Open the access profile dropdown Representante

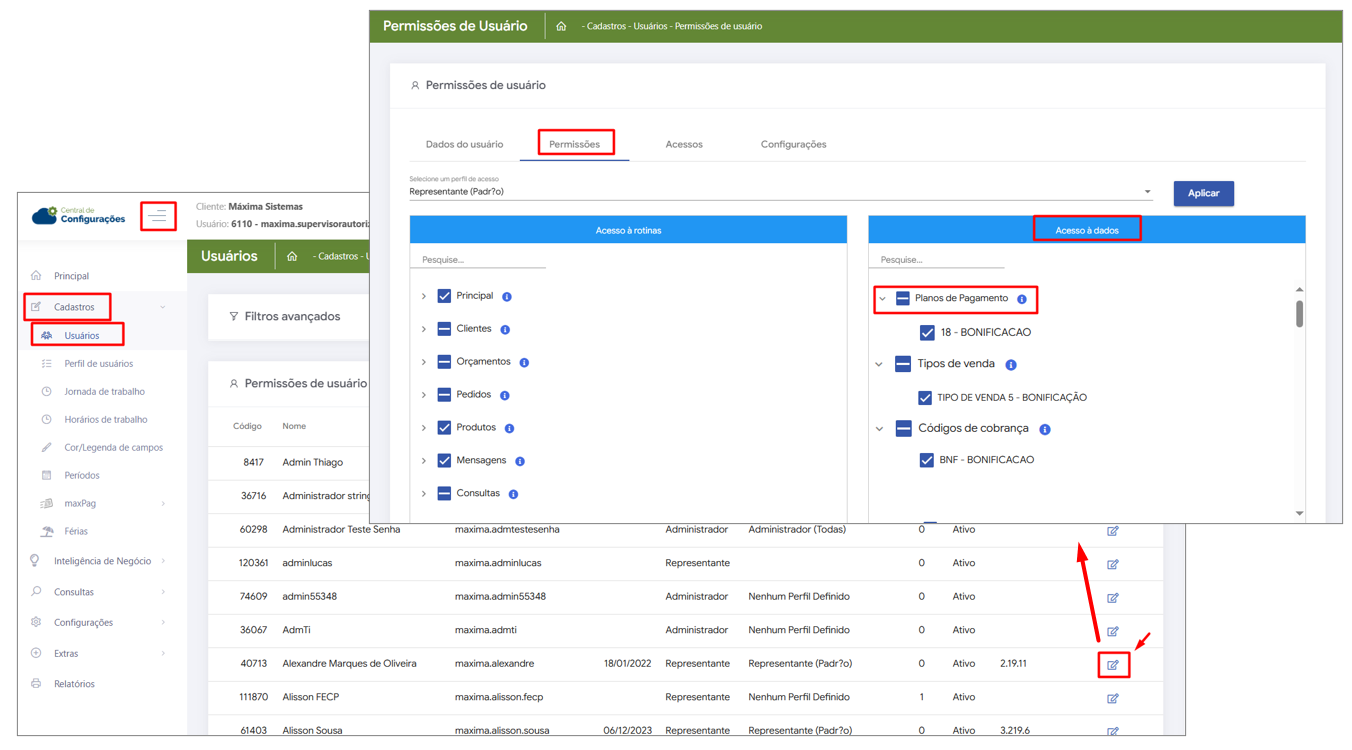pos(780,192)
